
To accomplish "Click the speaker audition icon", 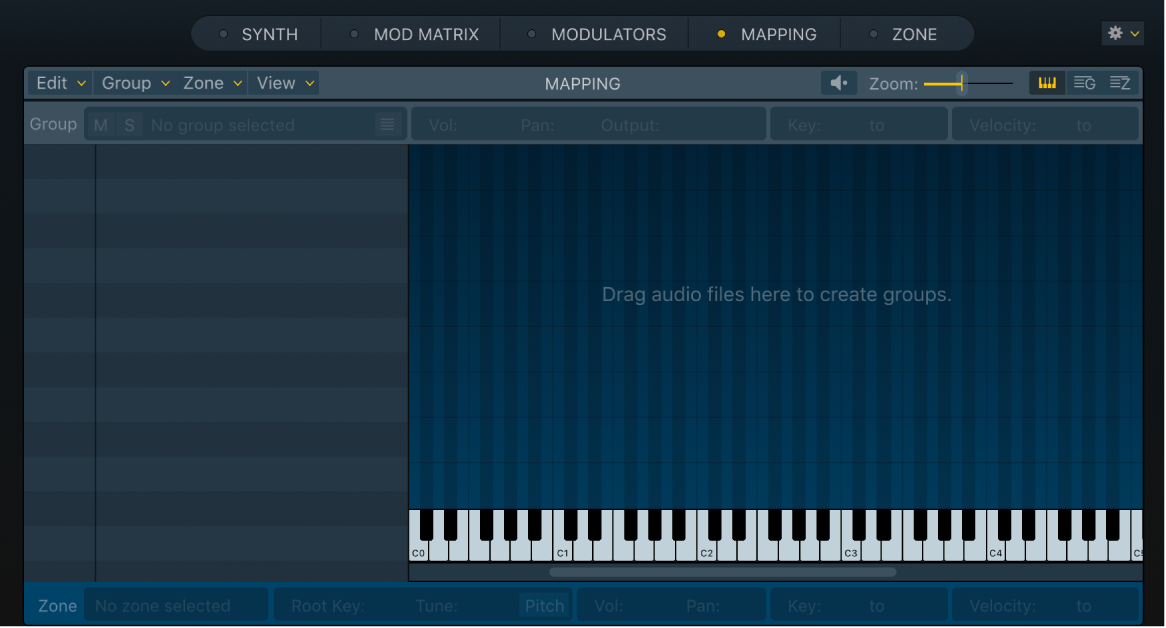I will pyautogui.click(x=838, y=83).
